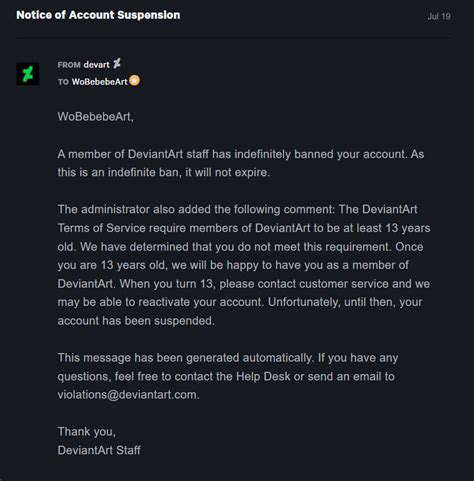
Task: Click the violations@deviantart.com email address
Action: tap(128, 395)
